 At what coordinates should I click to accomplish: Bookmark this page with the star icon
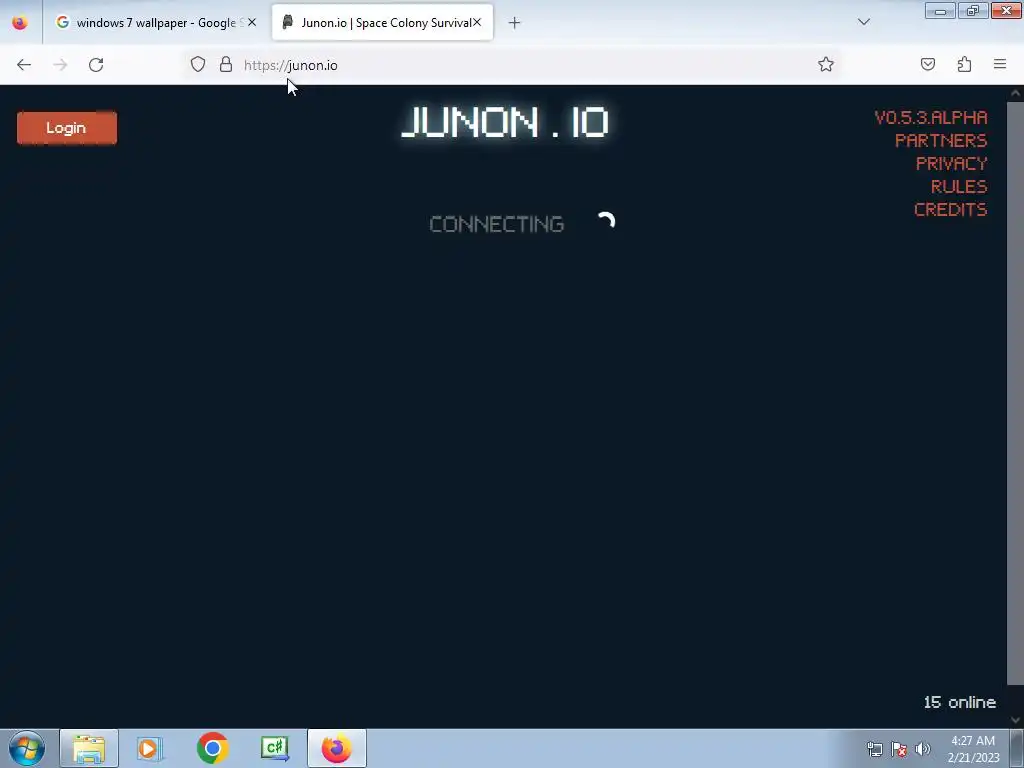coord(825,64)
